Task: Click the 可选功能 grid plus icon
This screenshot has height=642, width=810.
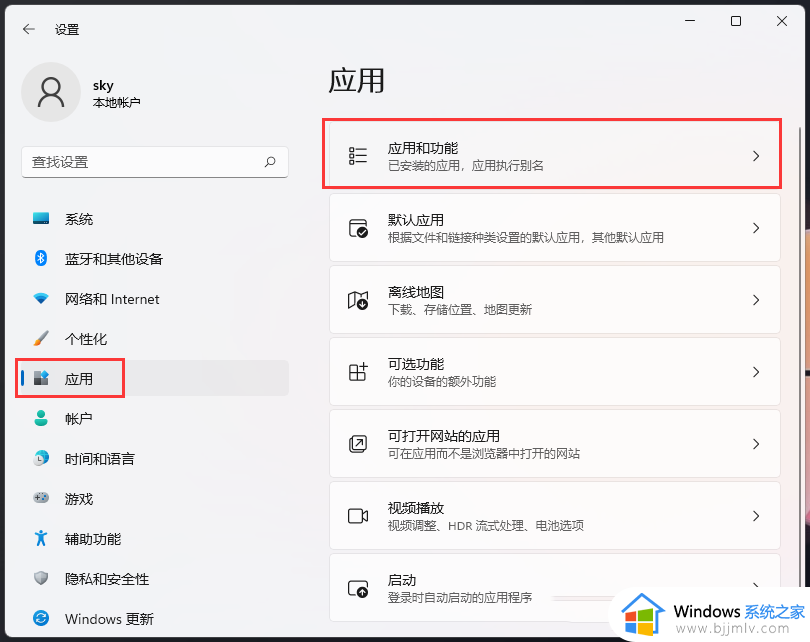Action: [x=358, y=372]
